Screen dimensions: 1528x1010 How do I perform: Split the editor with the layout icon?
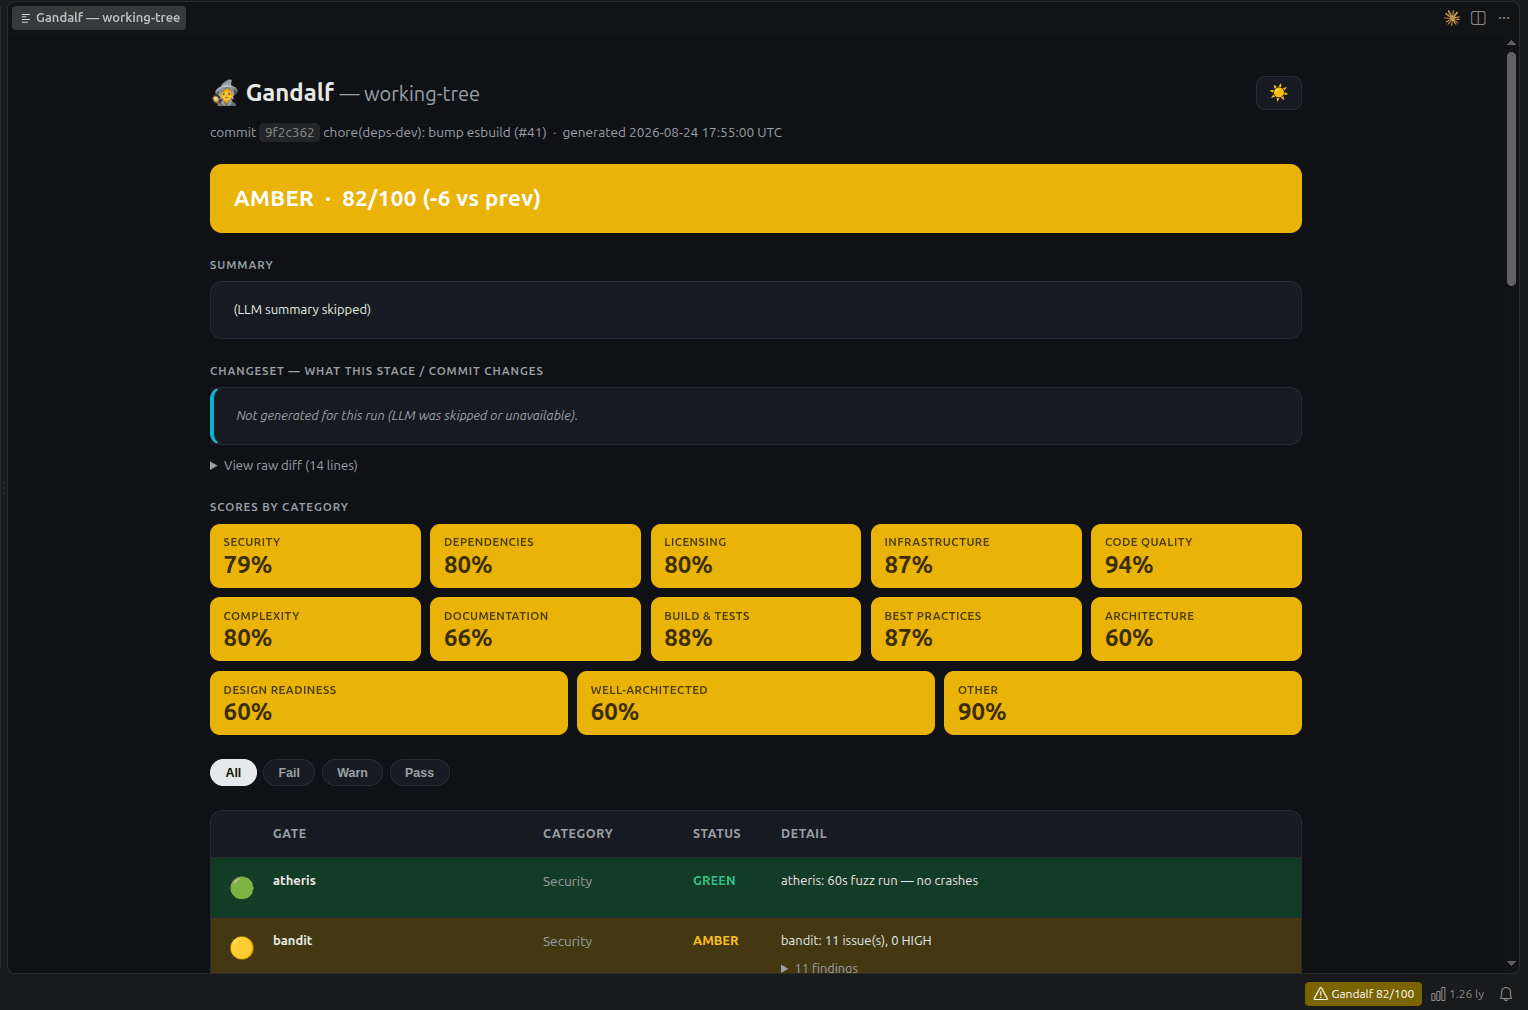tap(1478, 18)
